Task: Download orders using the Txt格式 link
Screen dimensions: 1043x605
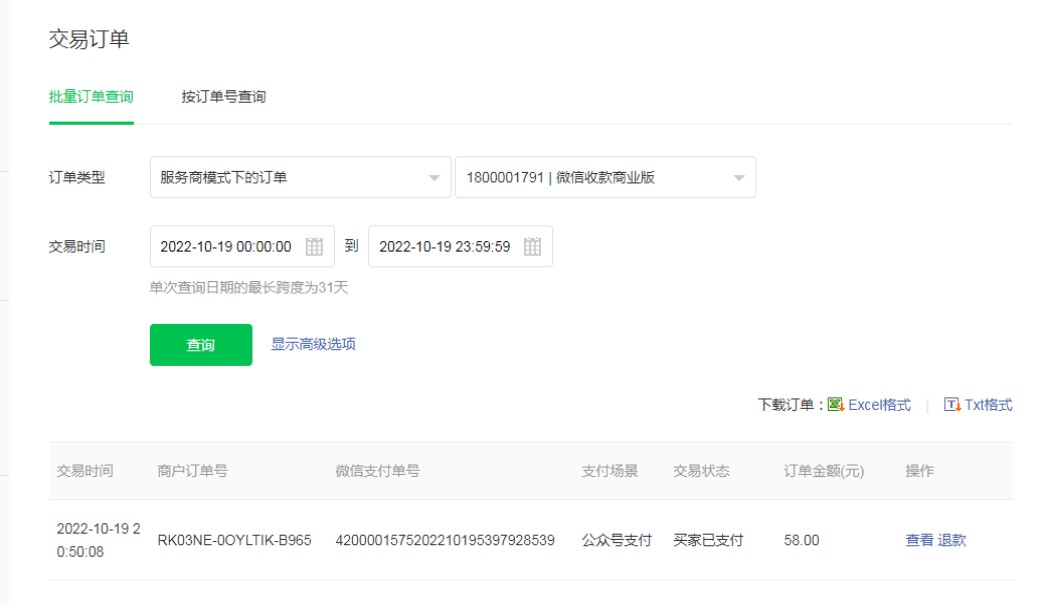Action: [988, 405]
